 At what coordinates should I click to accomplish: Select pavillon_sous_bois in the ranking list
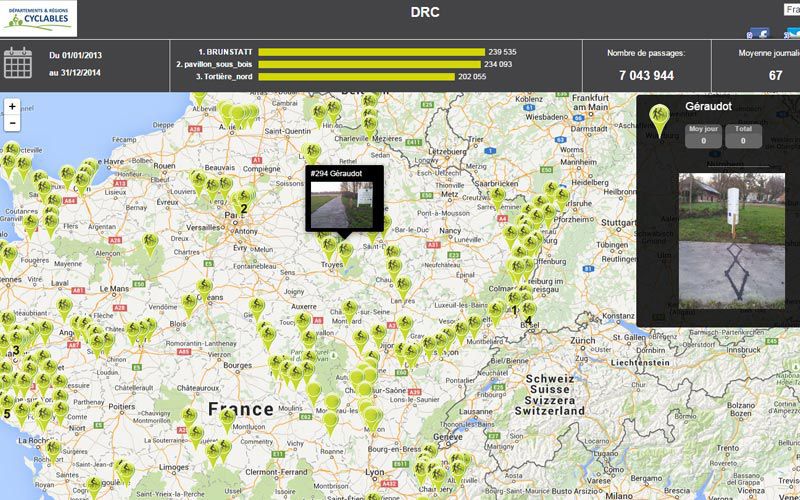pyautogui.click(x=214, y=64)
